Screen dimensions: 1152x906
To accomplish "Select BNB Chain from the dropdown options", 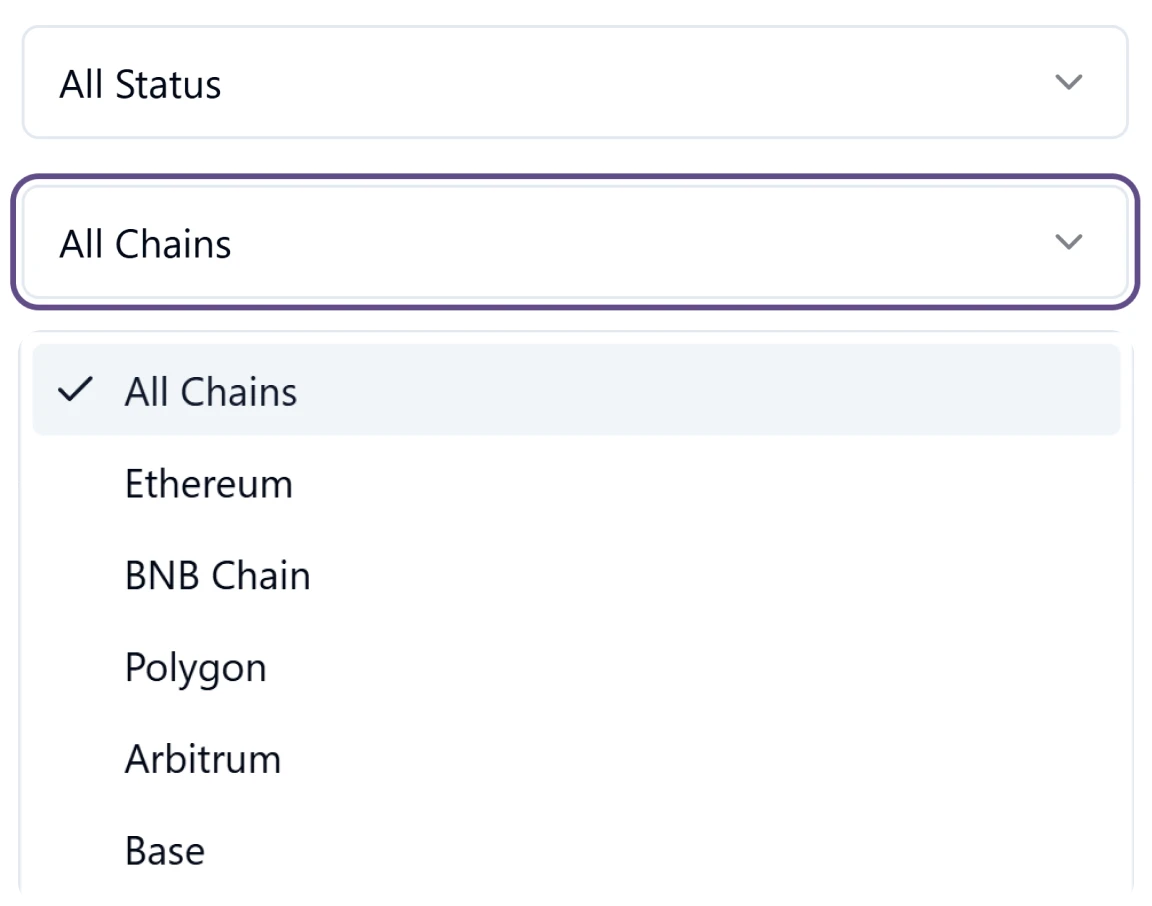I will (x=217, y=575).
